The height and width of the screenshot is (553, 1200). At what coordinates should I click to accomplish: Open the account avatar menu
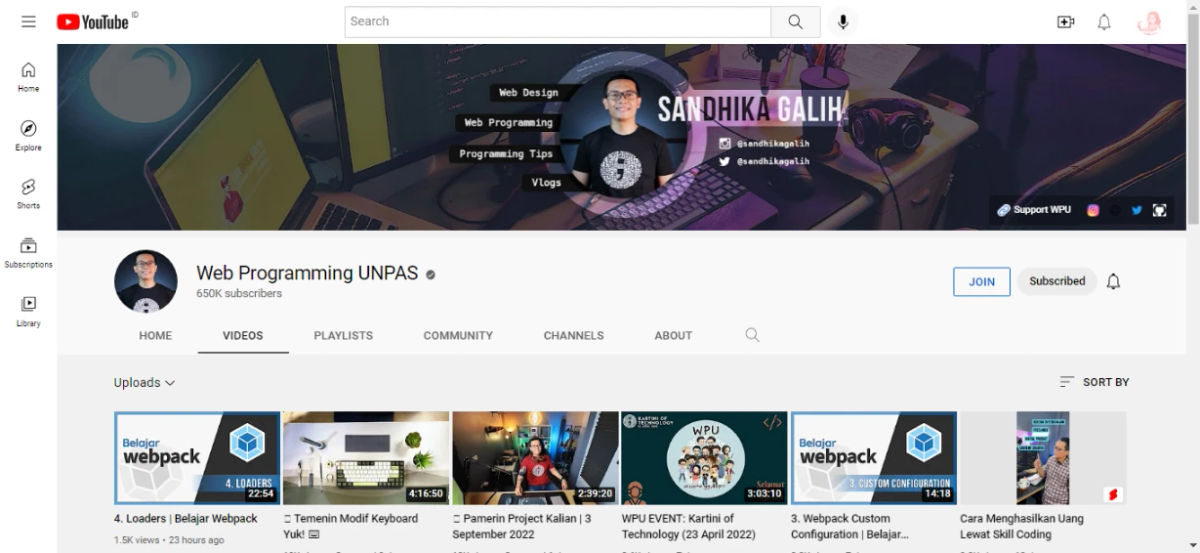1149,22
